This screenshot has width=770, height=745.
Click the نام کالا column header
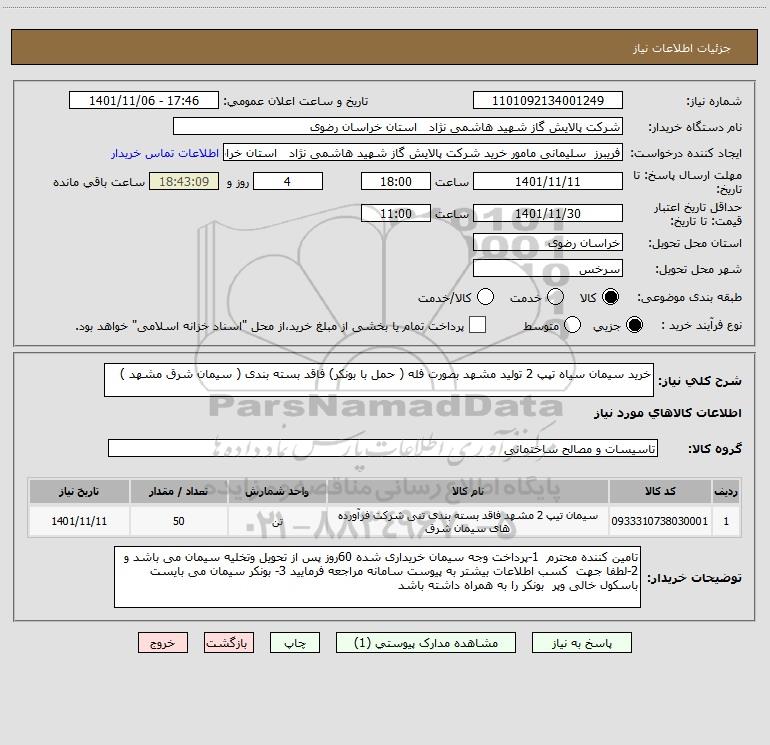pyautogui.click(x=468, y=492)
